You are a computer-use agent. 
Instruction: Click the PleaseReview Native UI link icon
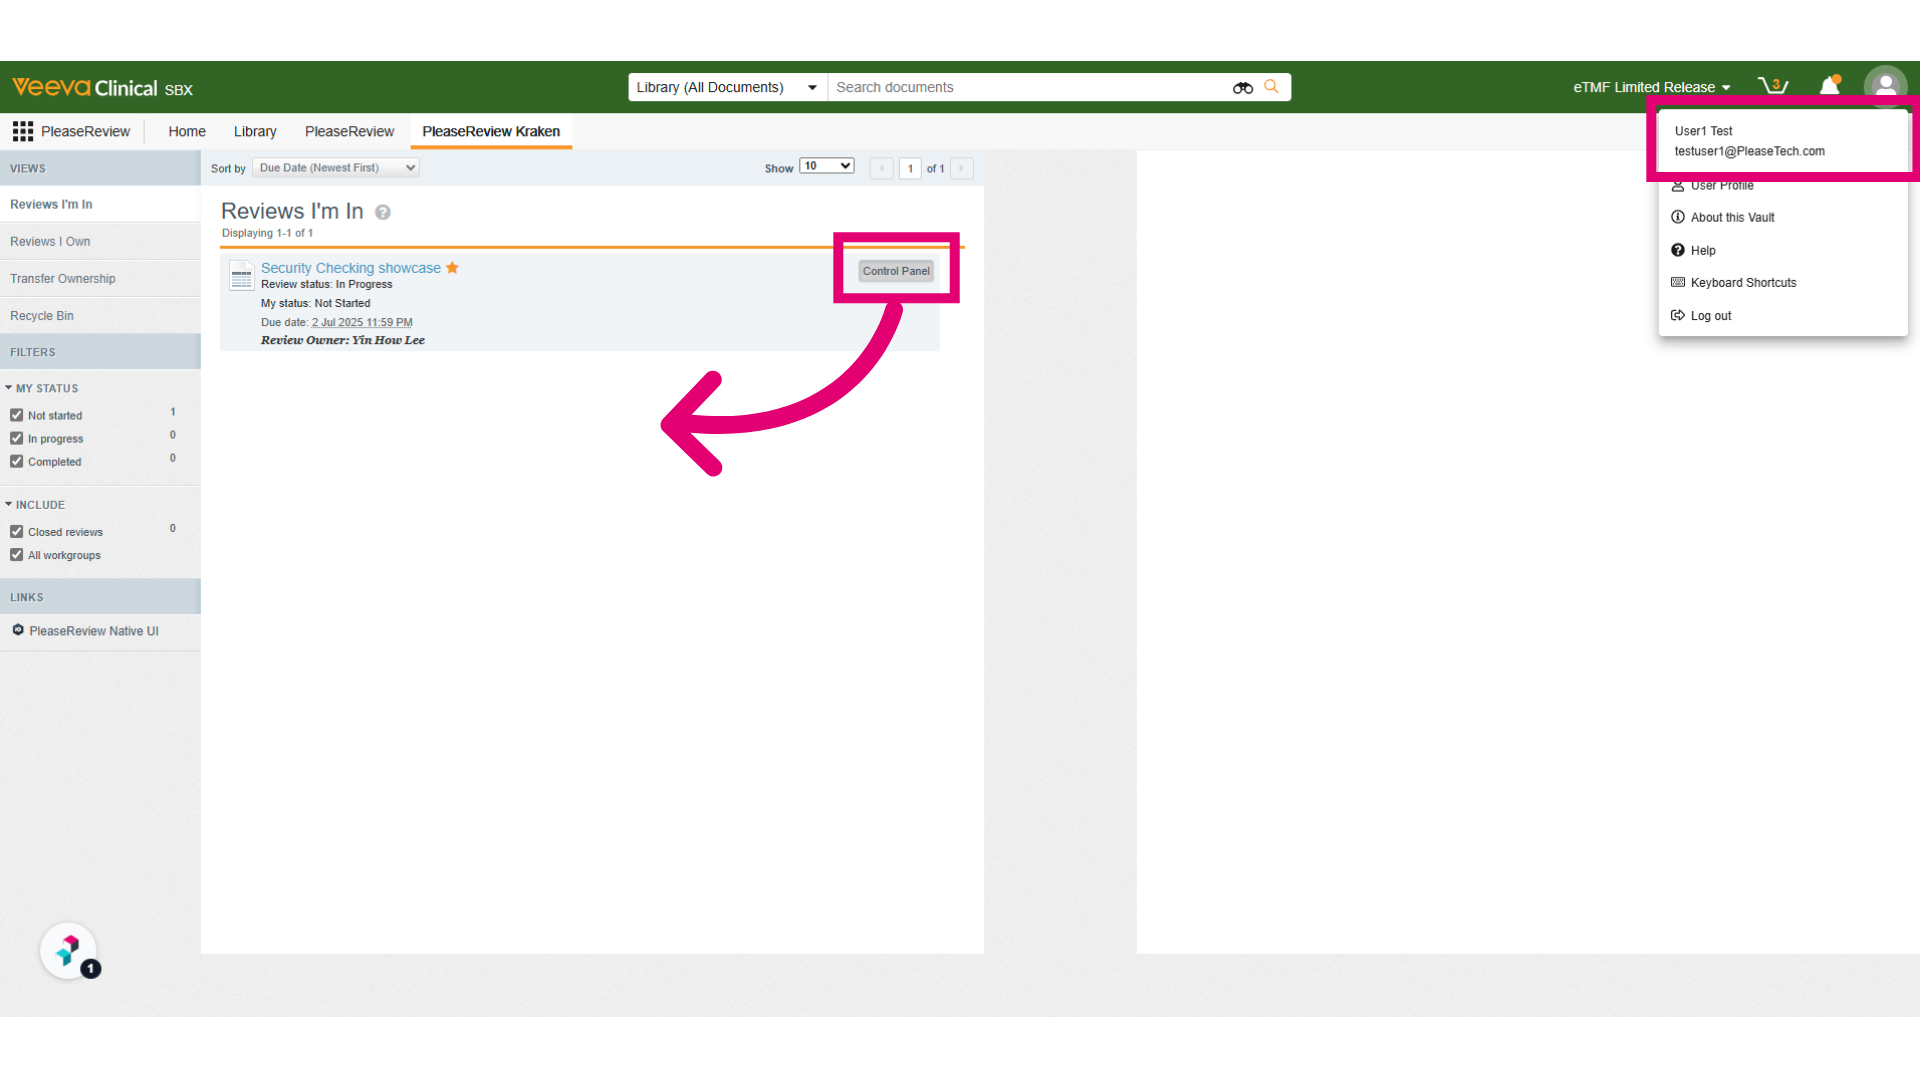18,630
